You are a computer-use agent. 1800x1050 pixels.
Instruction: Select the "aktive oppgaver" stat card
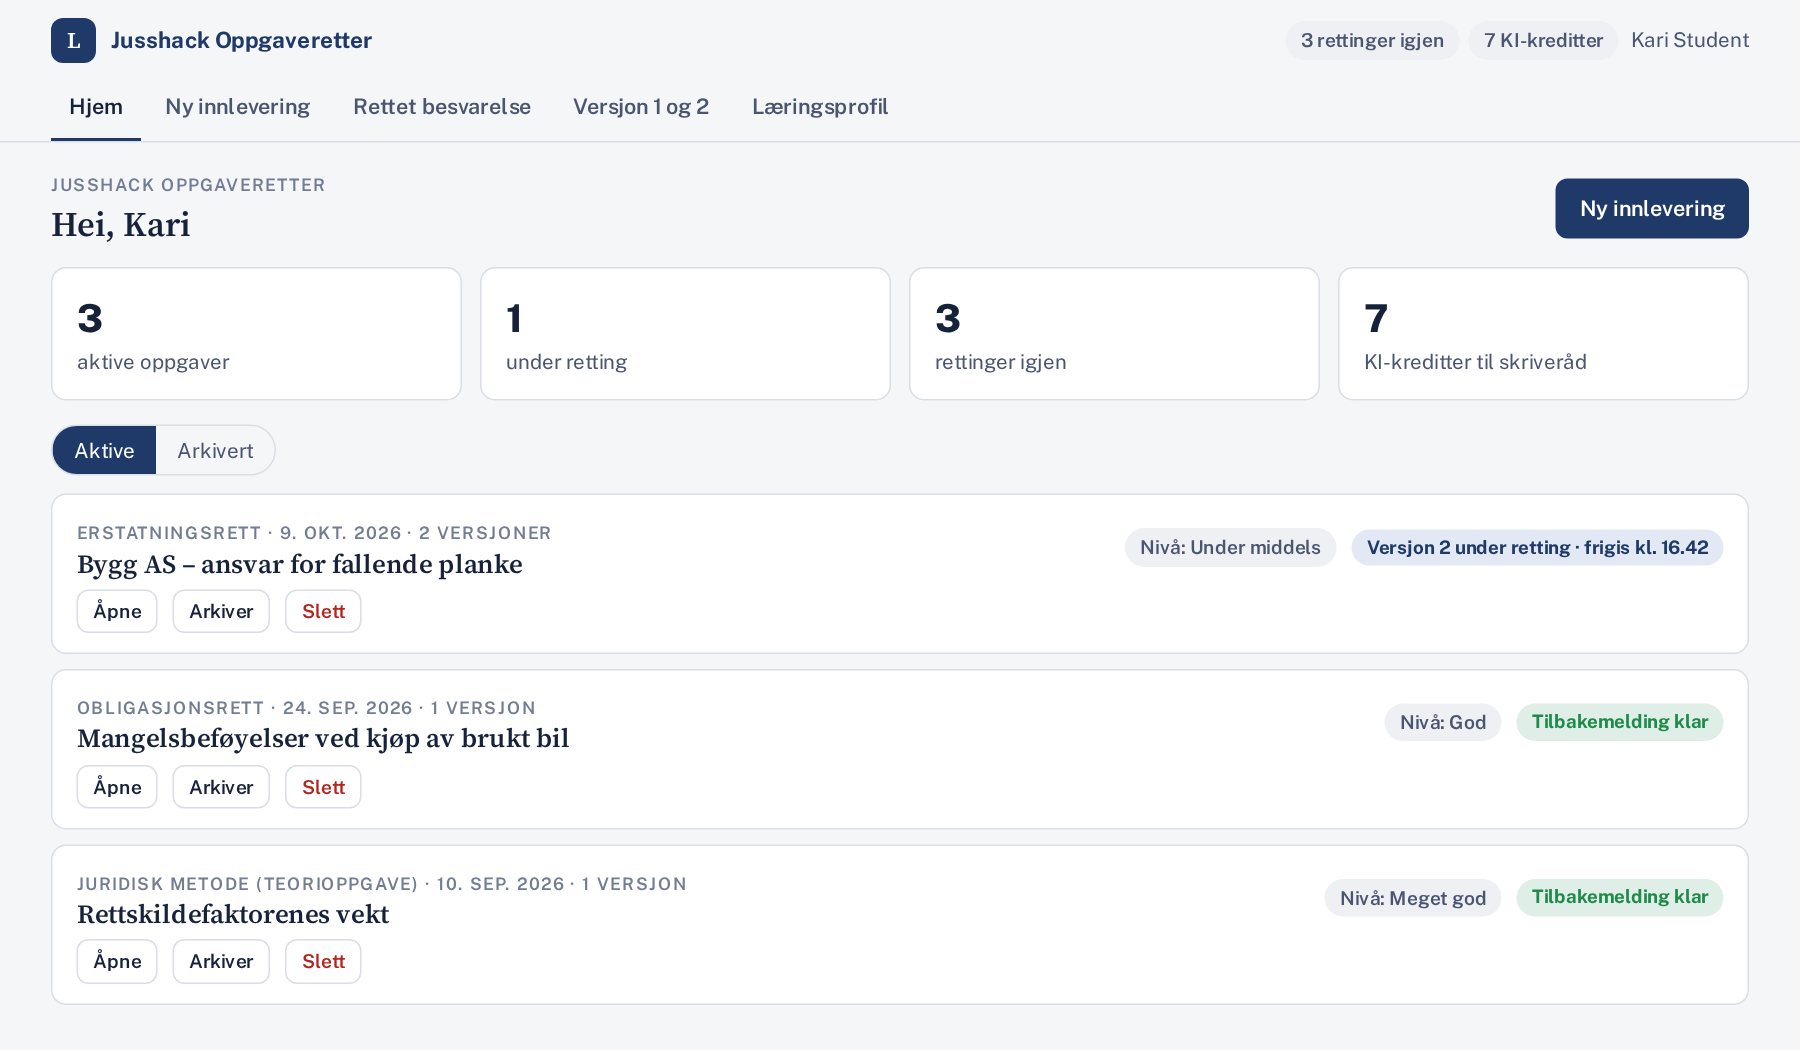[256, 334]
